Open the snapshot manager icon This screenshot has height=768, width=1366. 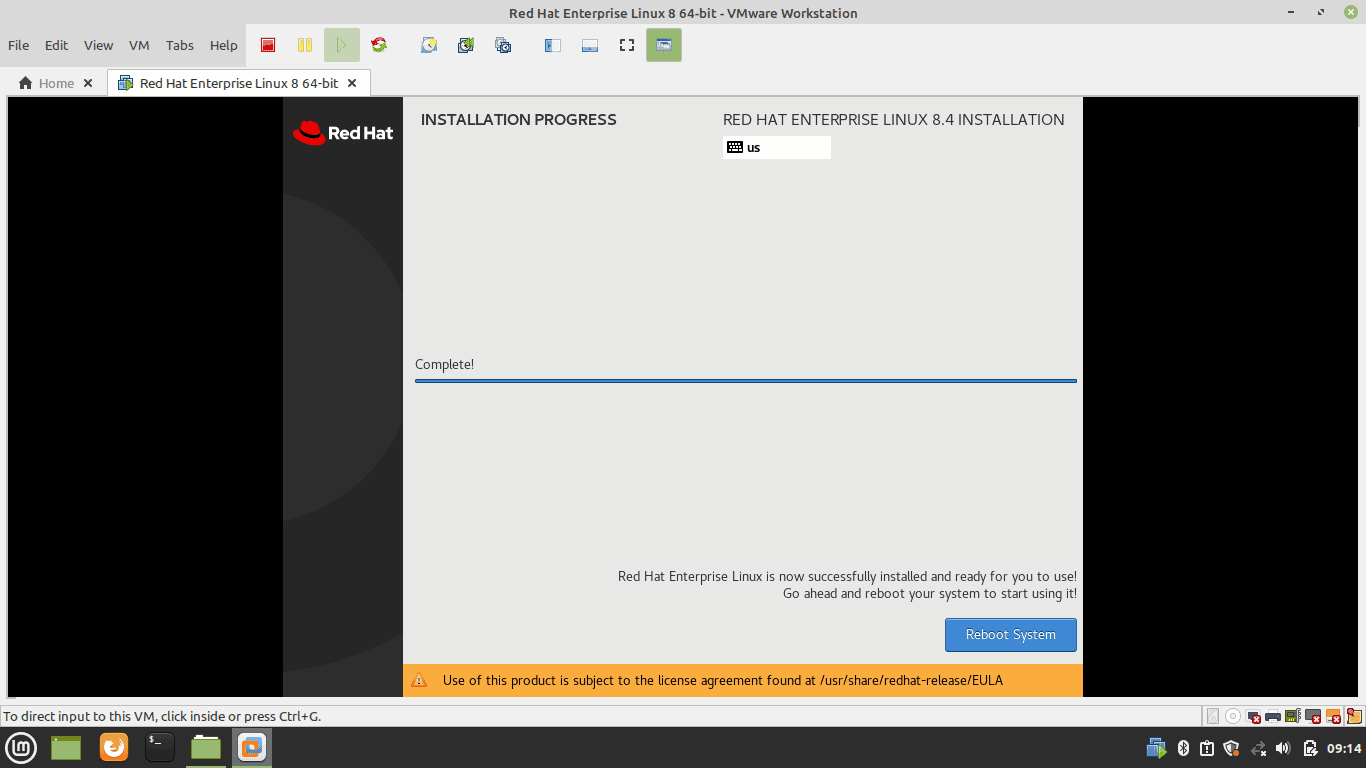(503, 45)
